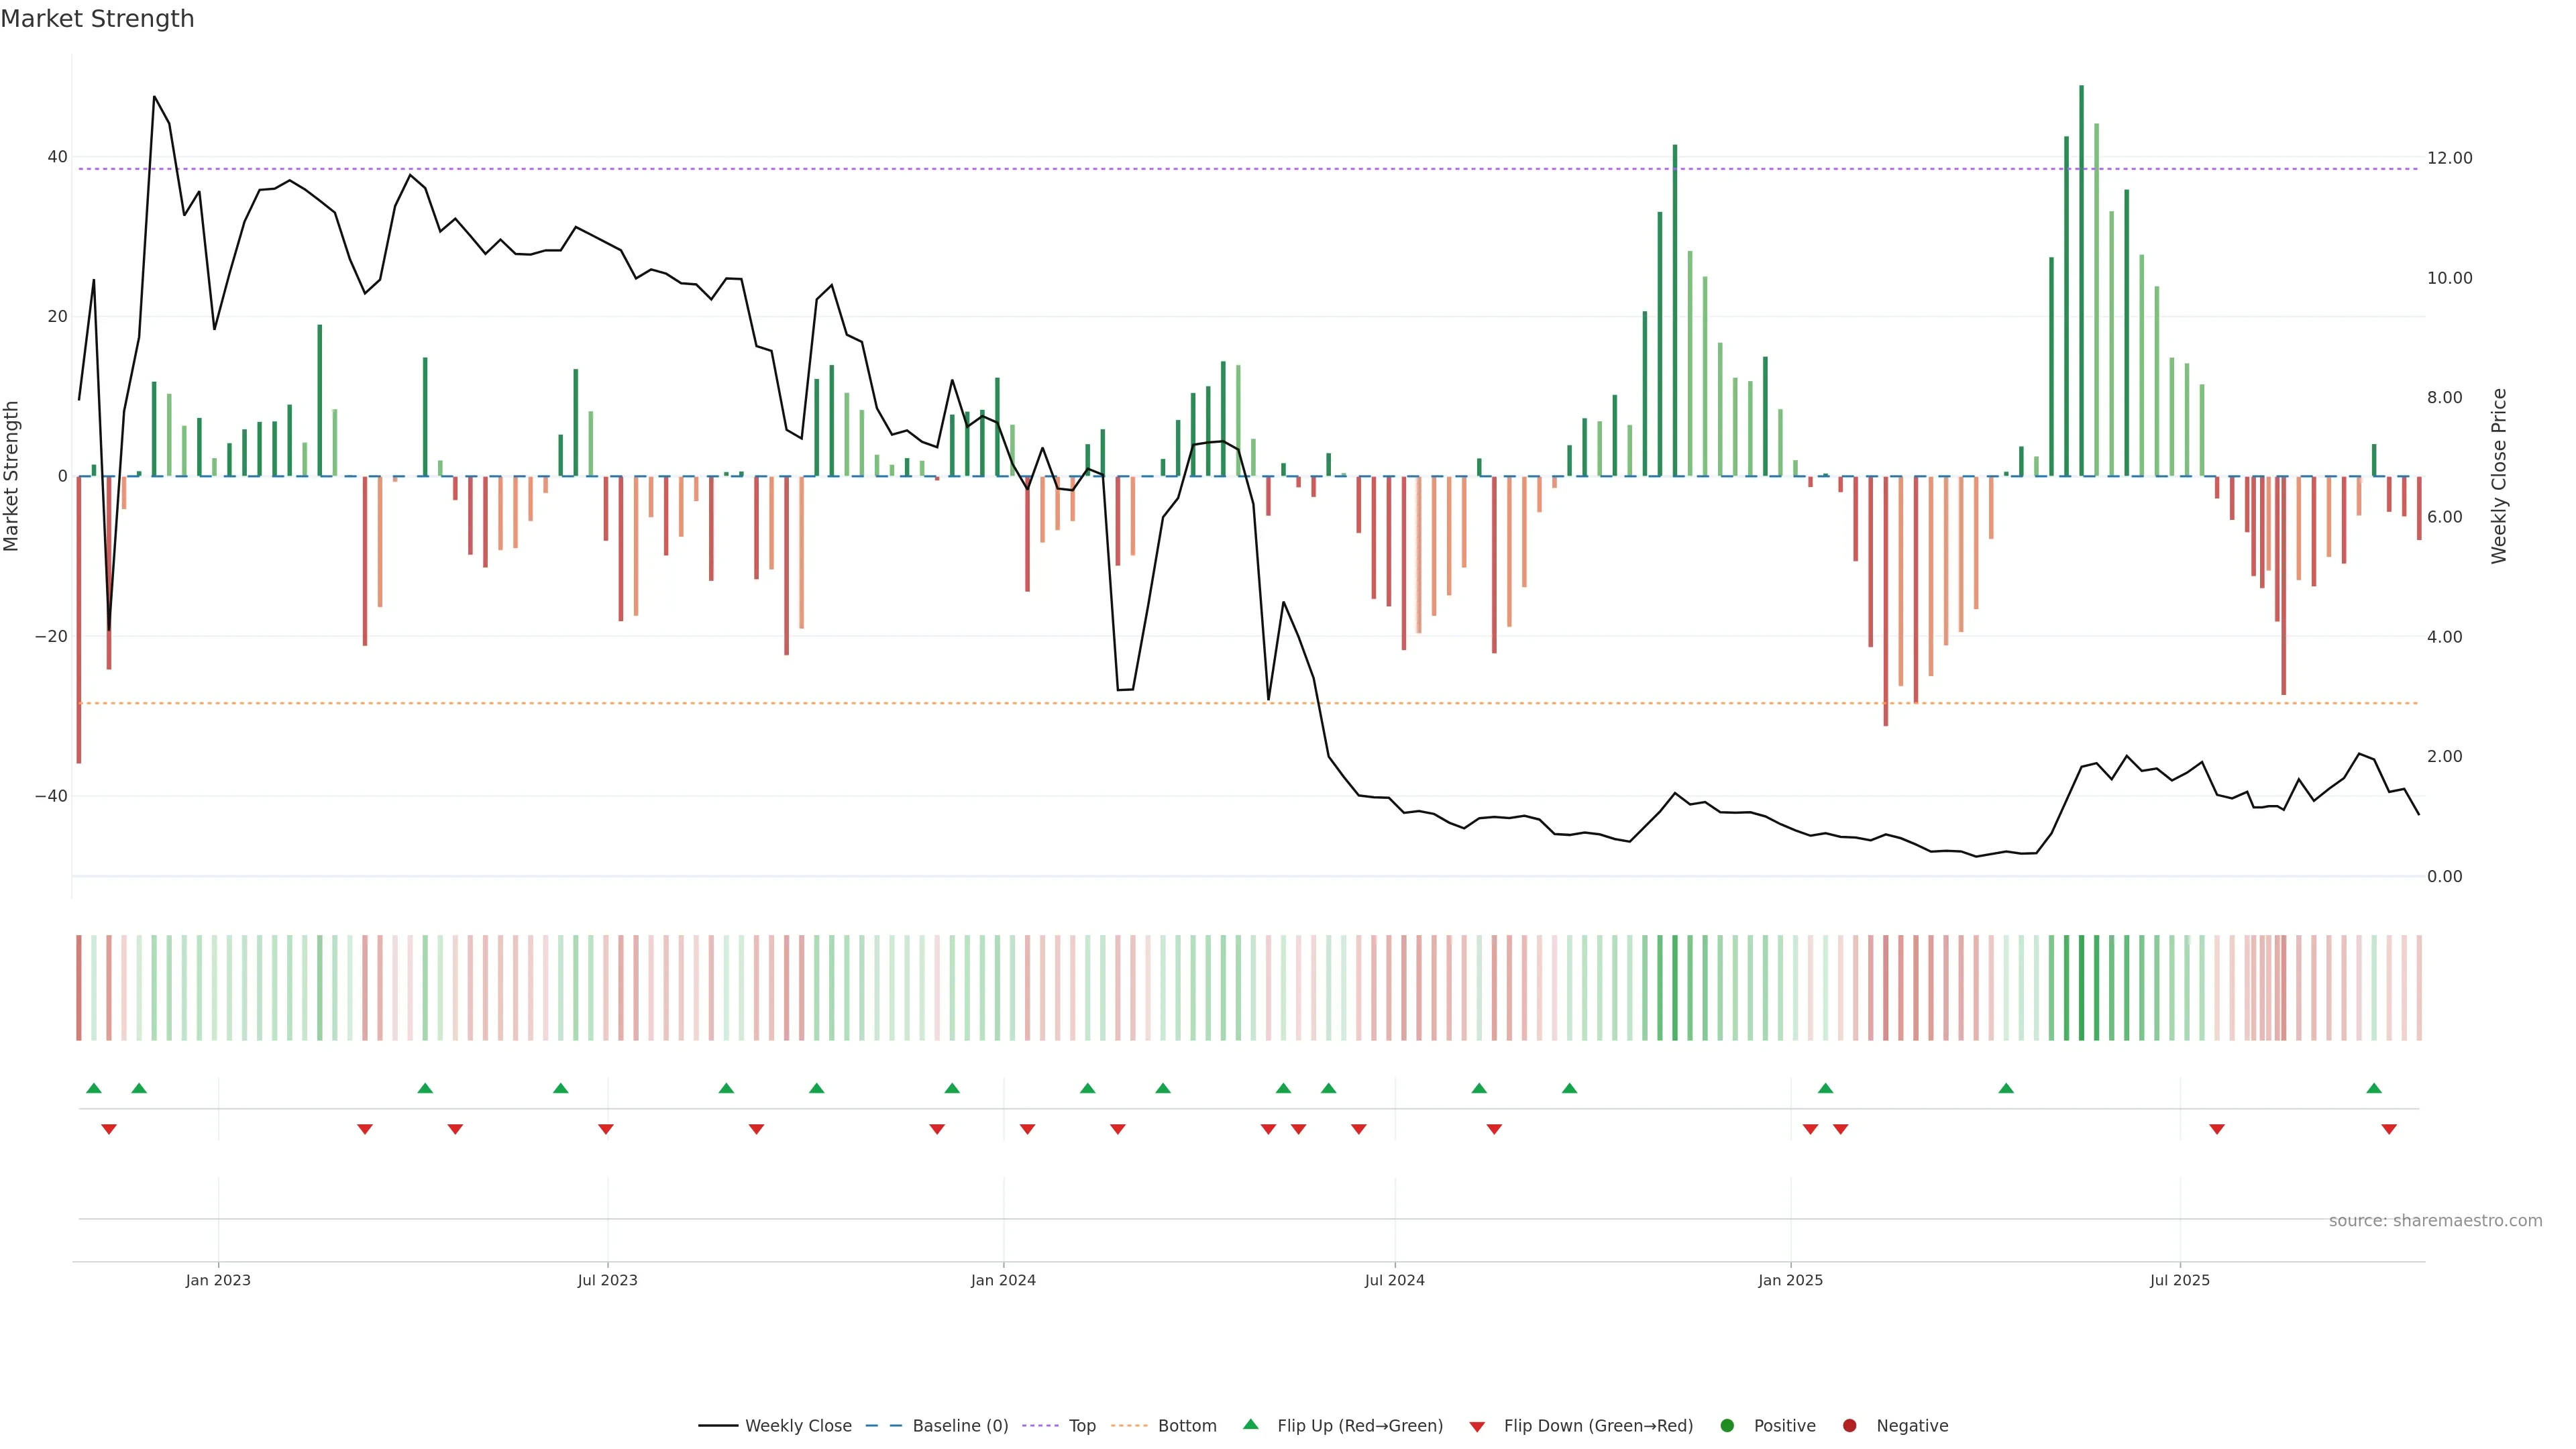Click Flip Down red triangle legend icon

coord(1477,1427)
